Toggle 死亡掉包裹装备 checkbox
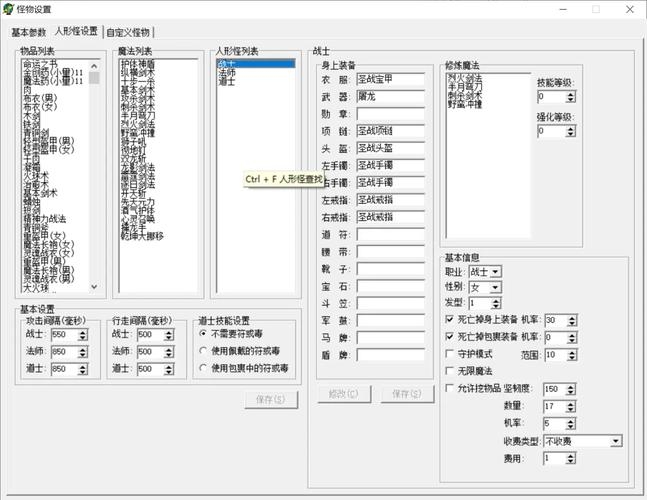Screen dimensions: 647x500 coord(450,337)
